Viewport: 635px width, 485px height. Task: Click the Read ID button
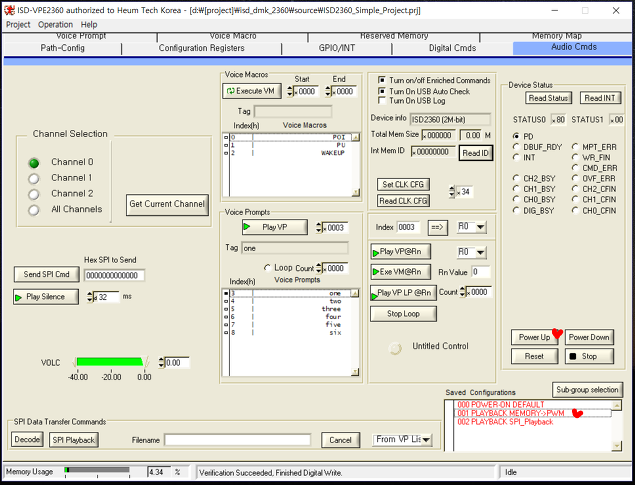tap(475, 153)
